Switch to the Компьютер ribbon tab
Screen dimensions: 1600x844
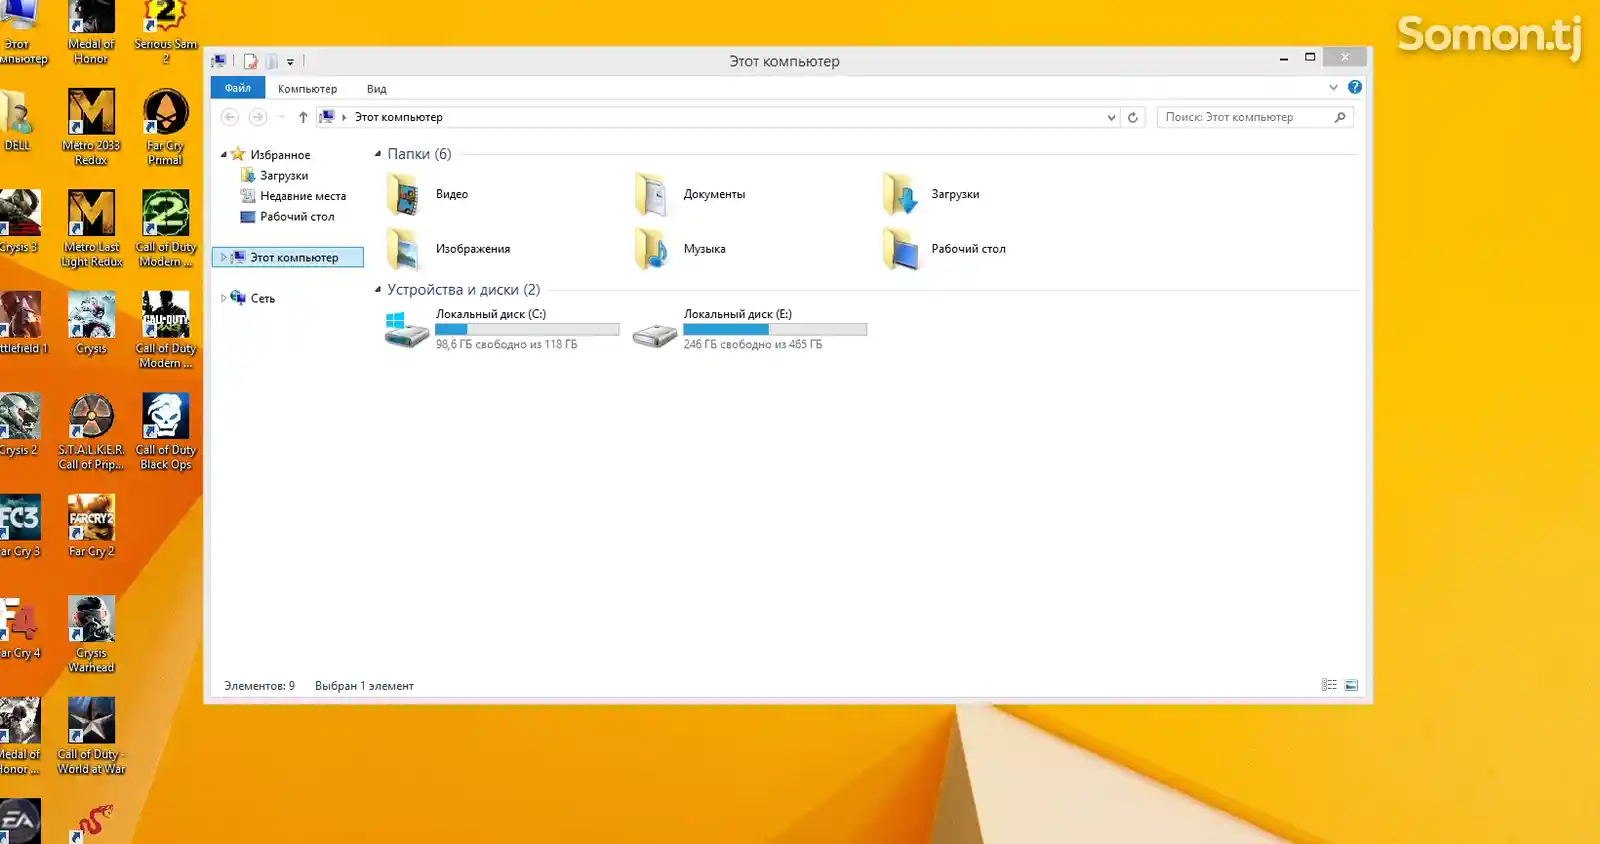tap(307, 88)
